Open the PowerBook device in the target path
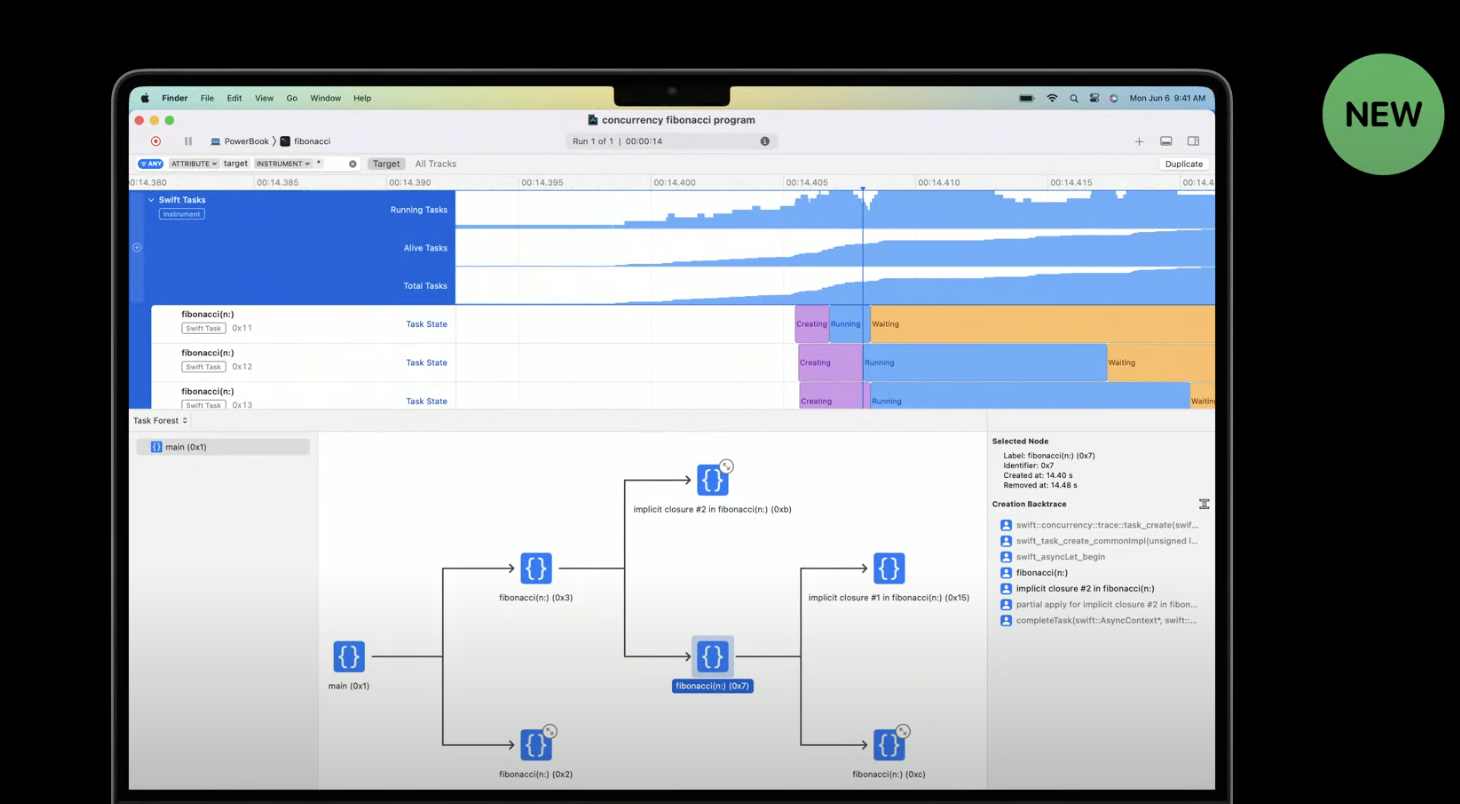 pos(240,141)
